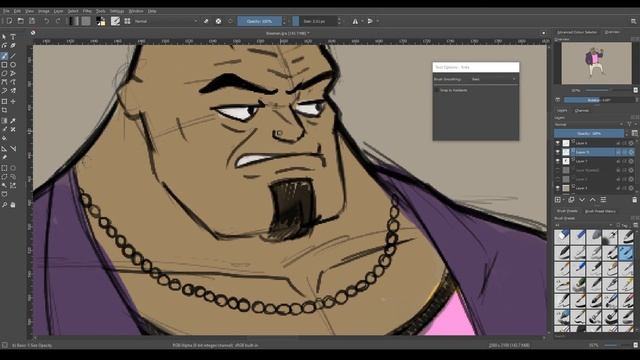Select the Rectangular Selection tool
This screenshot has width=640, height=360.
[4, 168]
